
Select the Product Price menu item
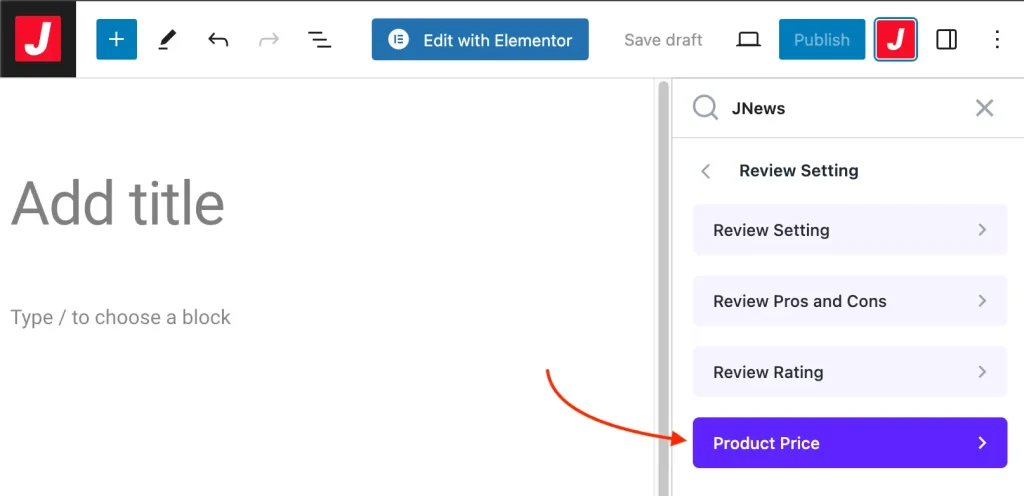coord(849,443)
